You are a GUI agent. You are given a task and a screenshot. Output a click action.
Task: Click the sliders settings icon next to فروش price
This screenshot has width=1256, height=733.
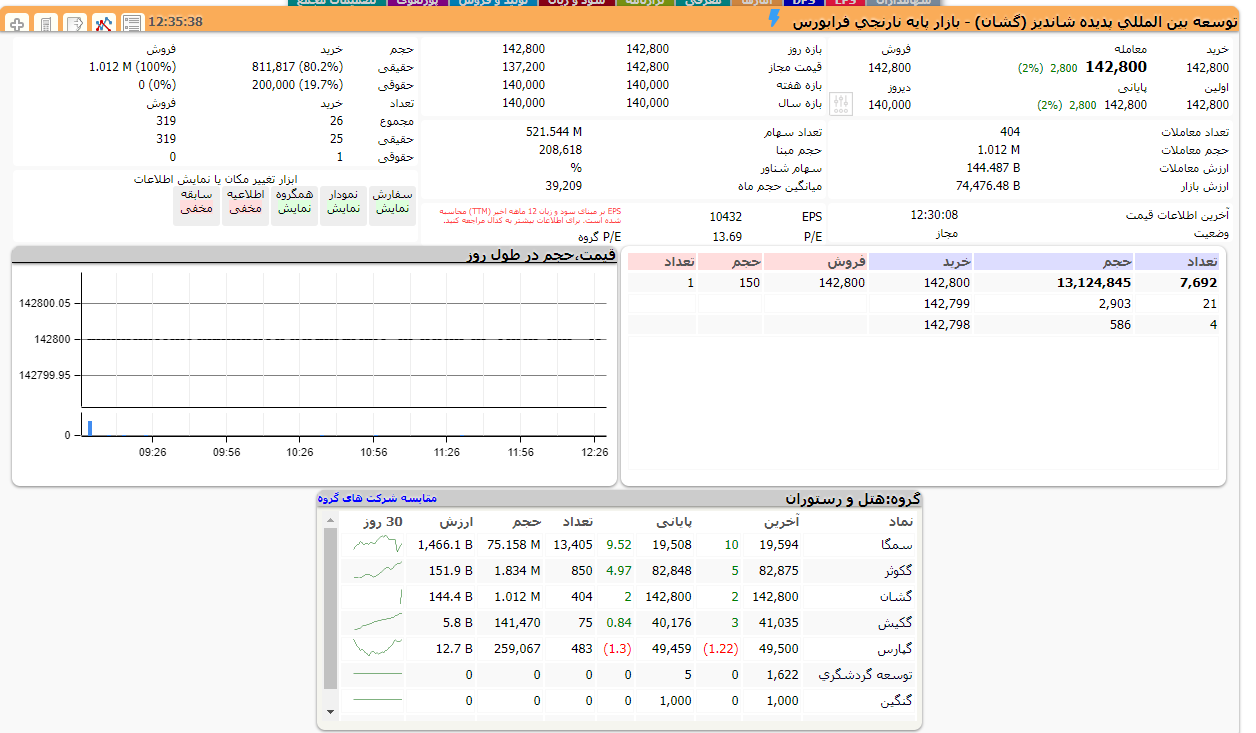coord(842,103)
